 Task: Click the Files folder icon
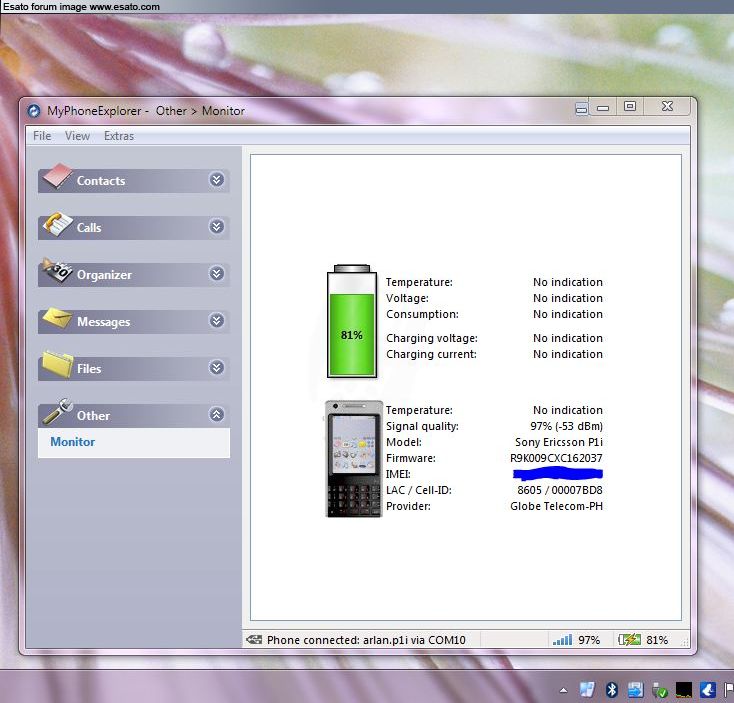[58, 366]
